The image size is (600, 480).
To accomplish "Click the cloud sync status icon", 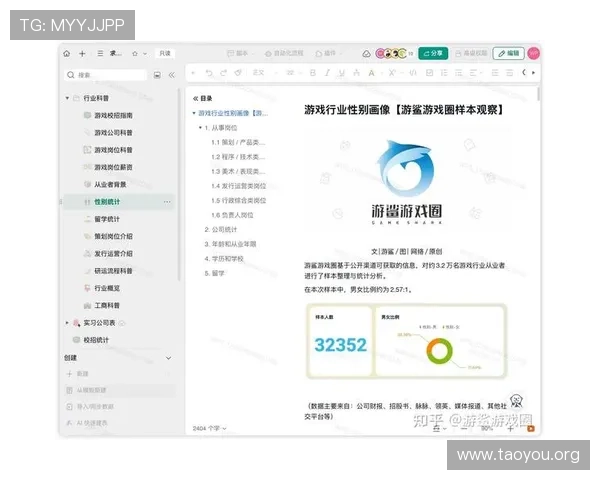I will click(366, 54).
